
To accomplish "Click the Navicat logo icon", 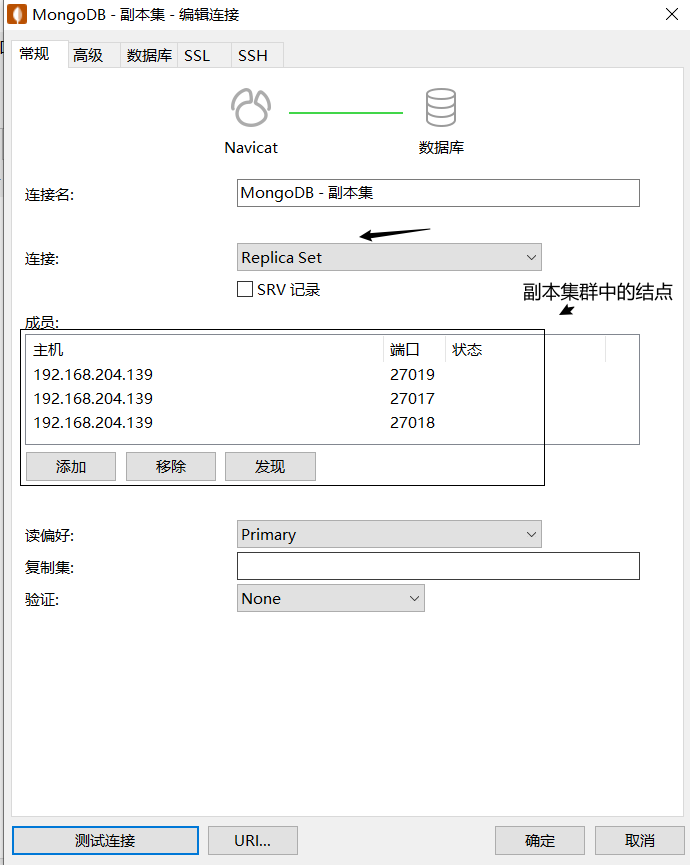I will point(251,108).
